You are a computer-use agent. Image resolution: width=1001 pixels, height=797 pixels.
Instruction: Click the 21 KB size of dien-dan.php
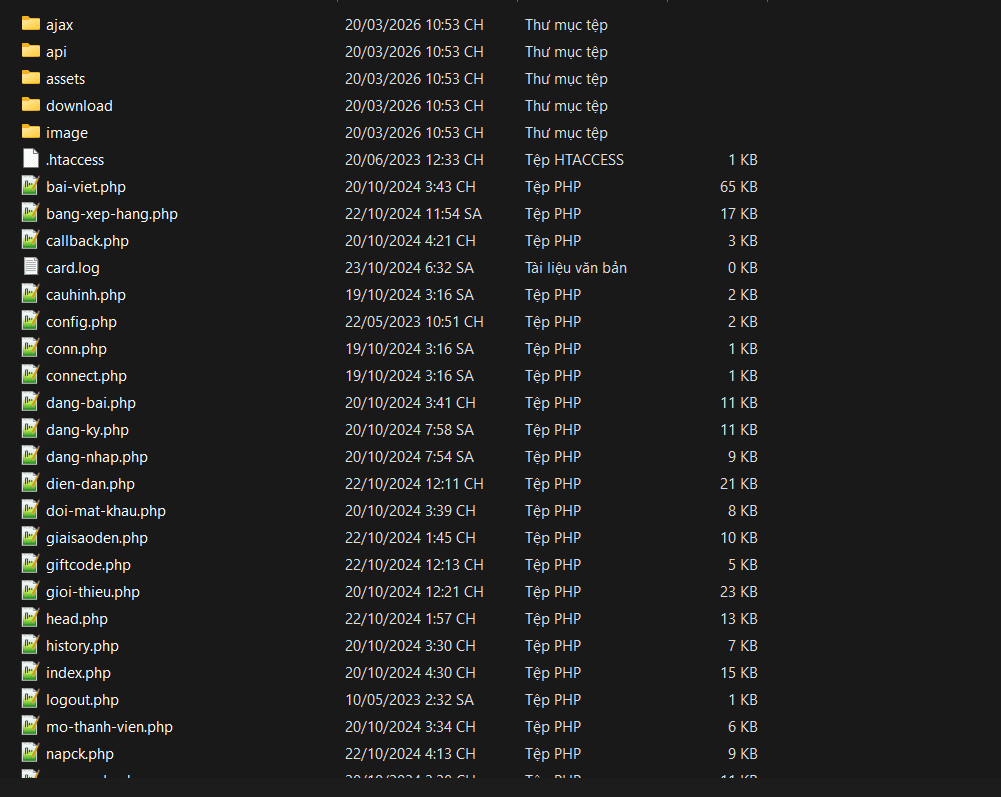739,484
